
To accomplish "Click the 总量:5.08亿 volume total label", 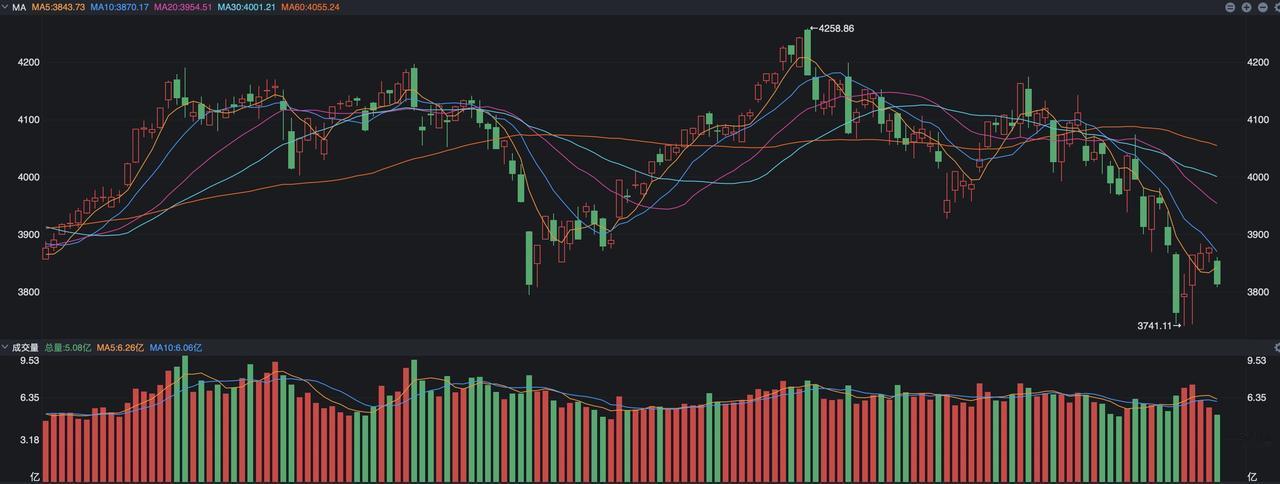I will [x=68, y=347].
